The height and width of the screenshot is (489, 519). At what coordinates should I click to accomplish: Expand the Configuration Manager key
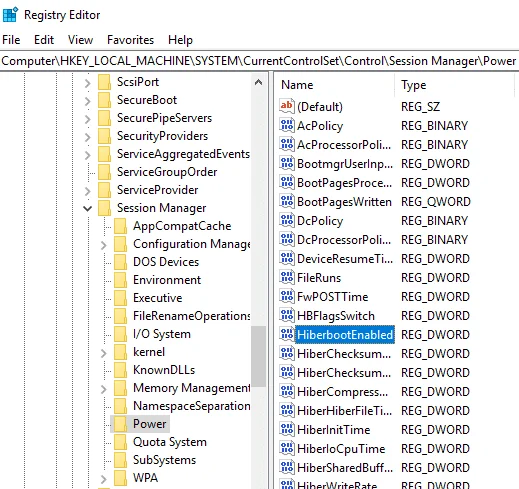[x=104, y=245]
